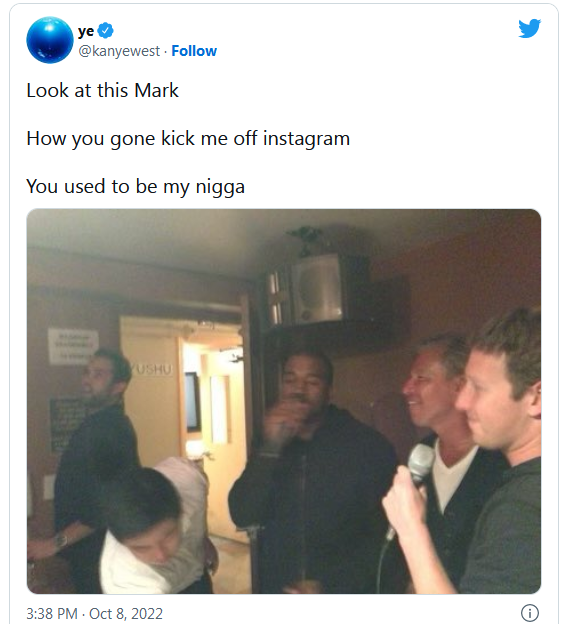This screenshot has width=588, height=624.
Task: Select the "Look at this Mark" text line
Action: coord(102,90)
